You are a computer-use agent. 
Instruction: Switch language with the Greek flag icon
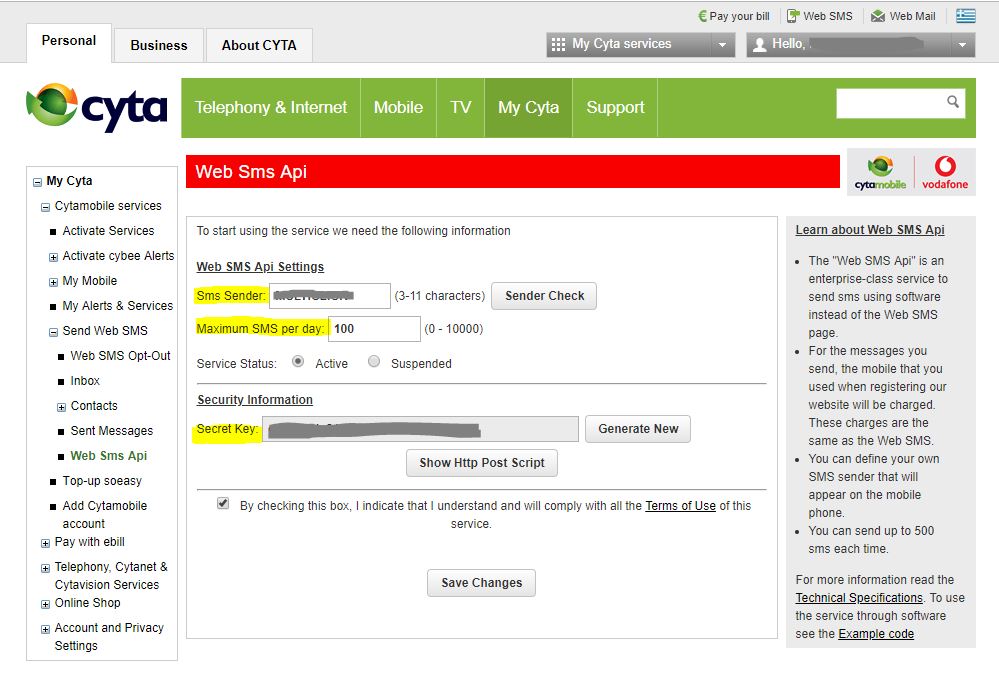[965, 15]
